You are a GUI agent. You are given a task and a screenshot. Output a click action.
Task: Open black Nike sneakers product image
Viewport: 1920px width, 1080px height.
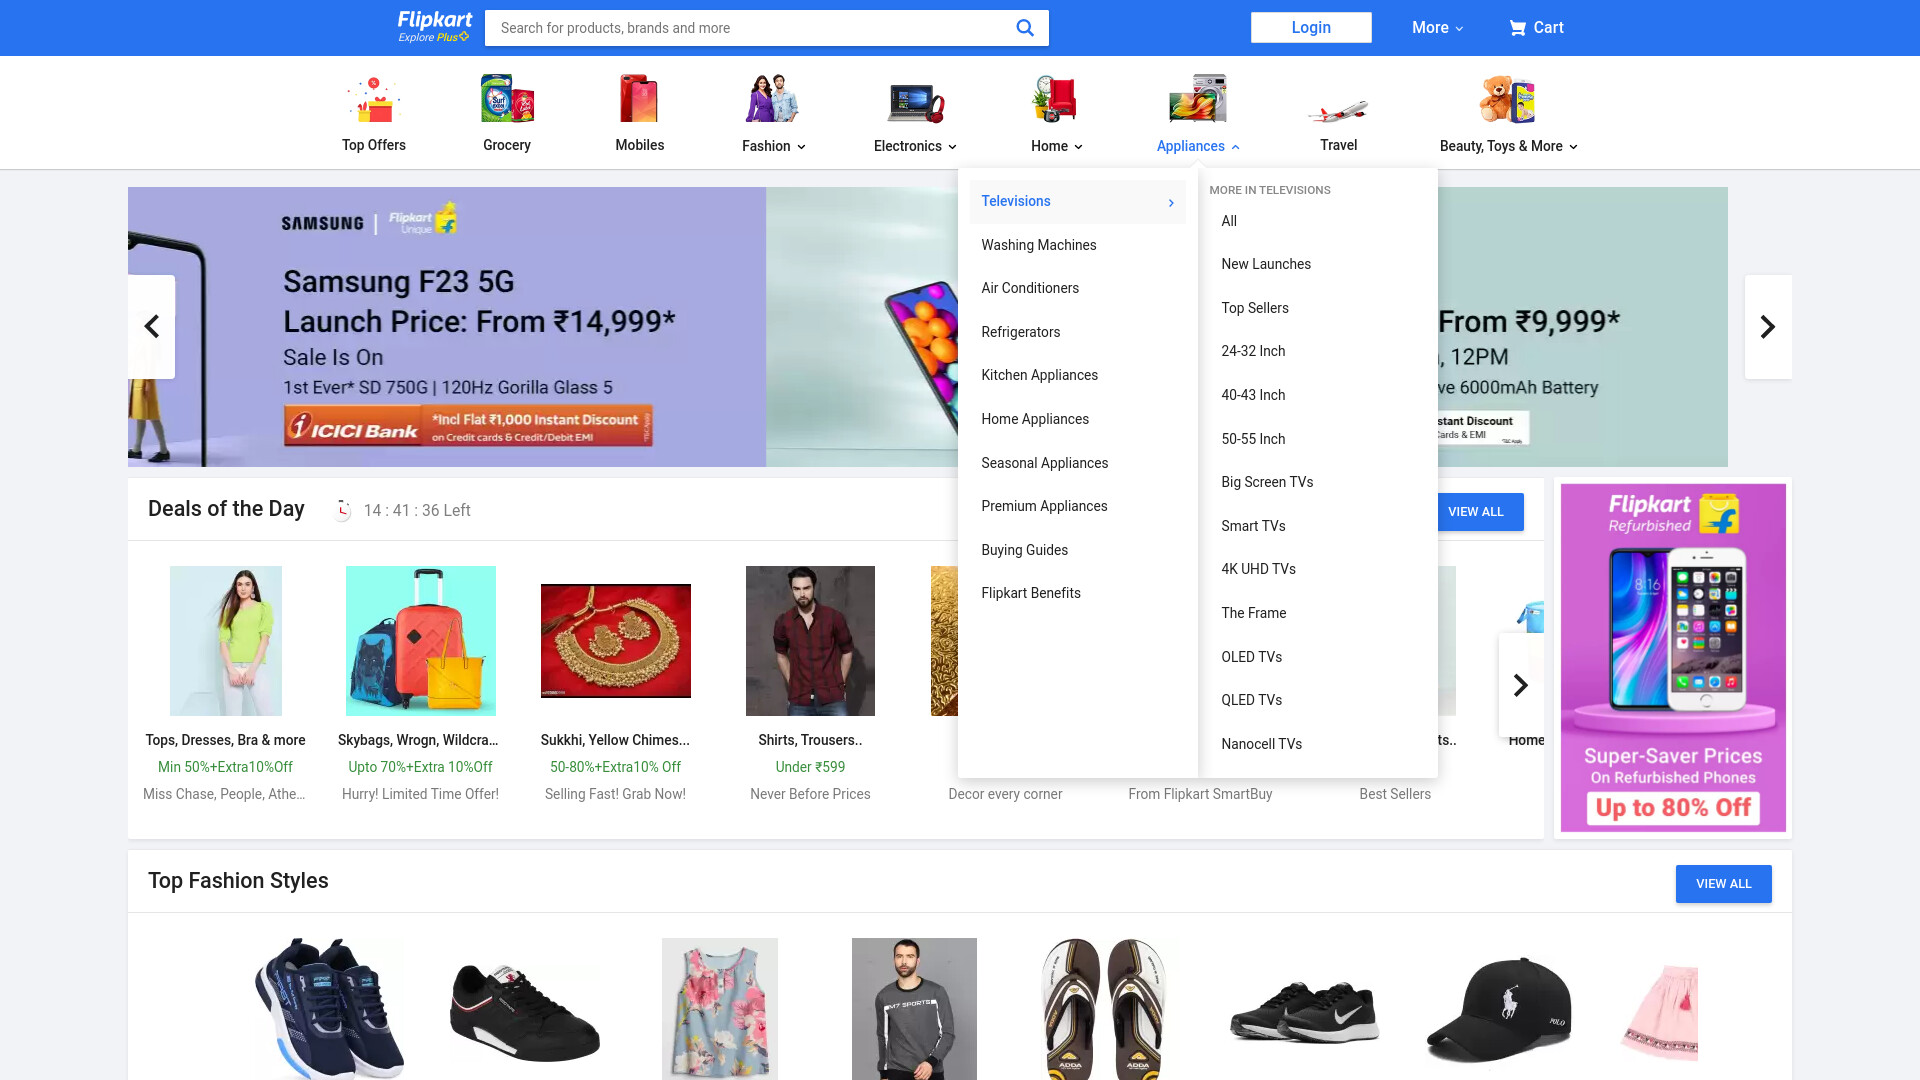click(1304, 1010)
